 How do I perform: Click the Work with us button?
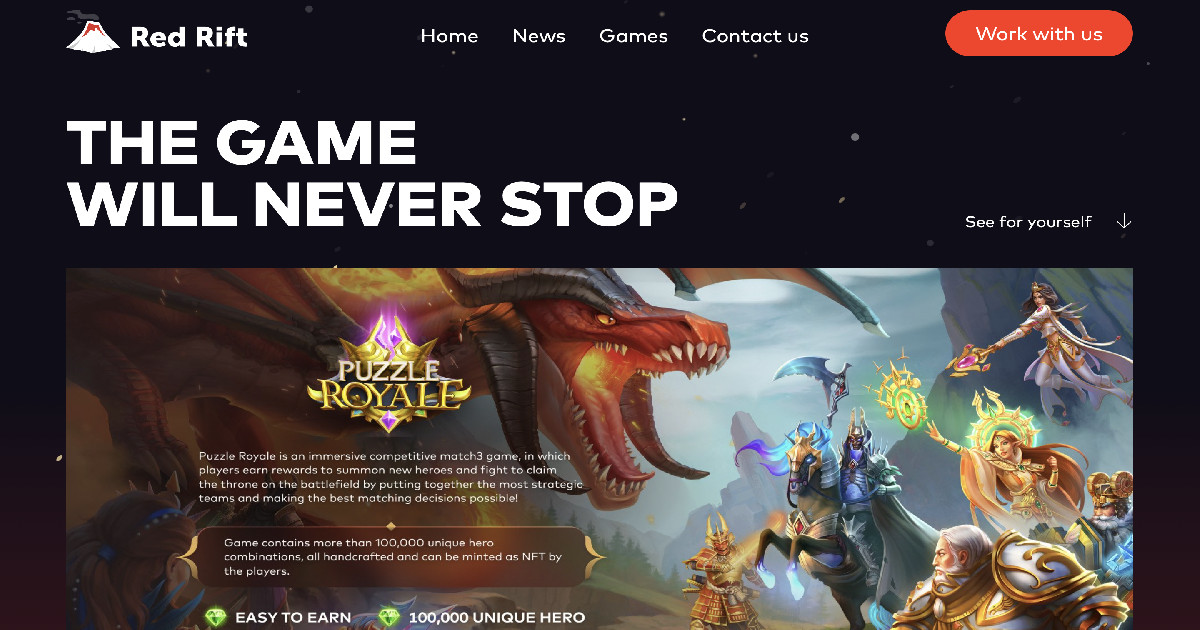1039,34
